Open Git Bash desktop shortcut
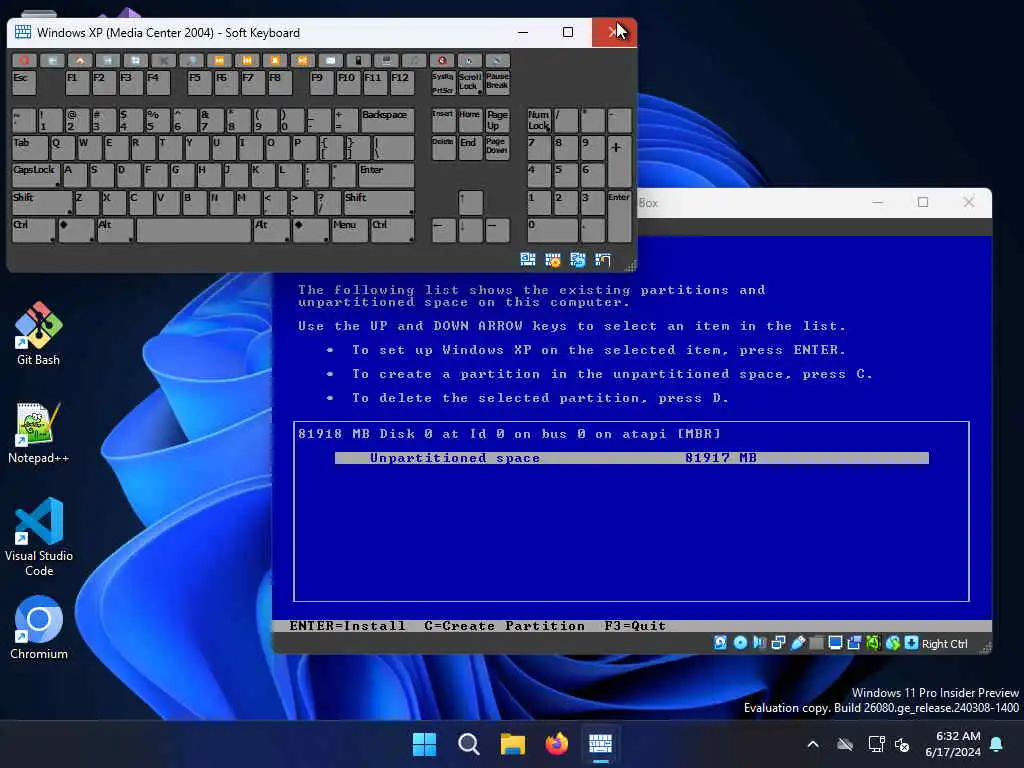Screen dimensions: 1024x768 39,334
